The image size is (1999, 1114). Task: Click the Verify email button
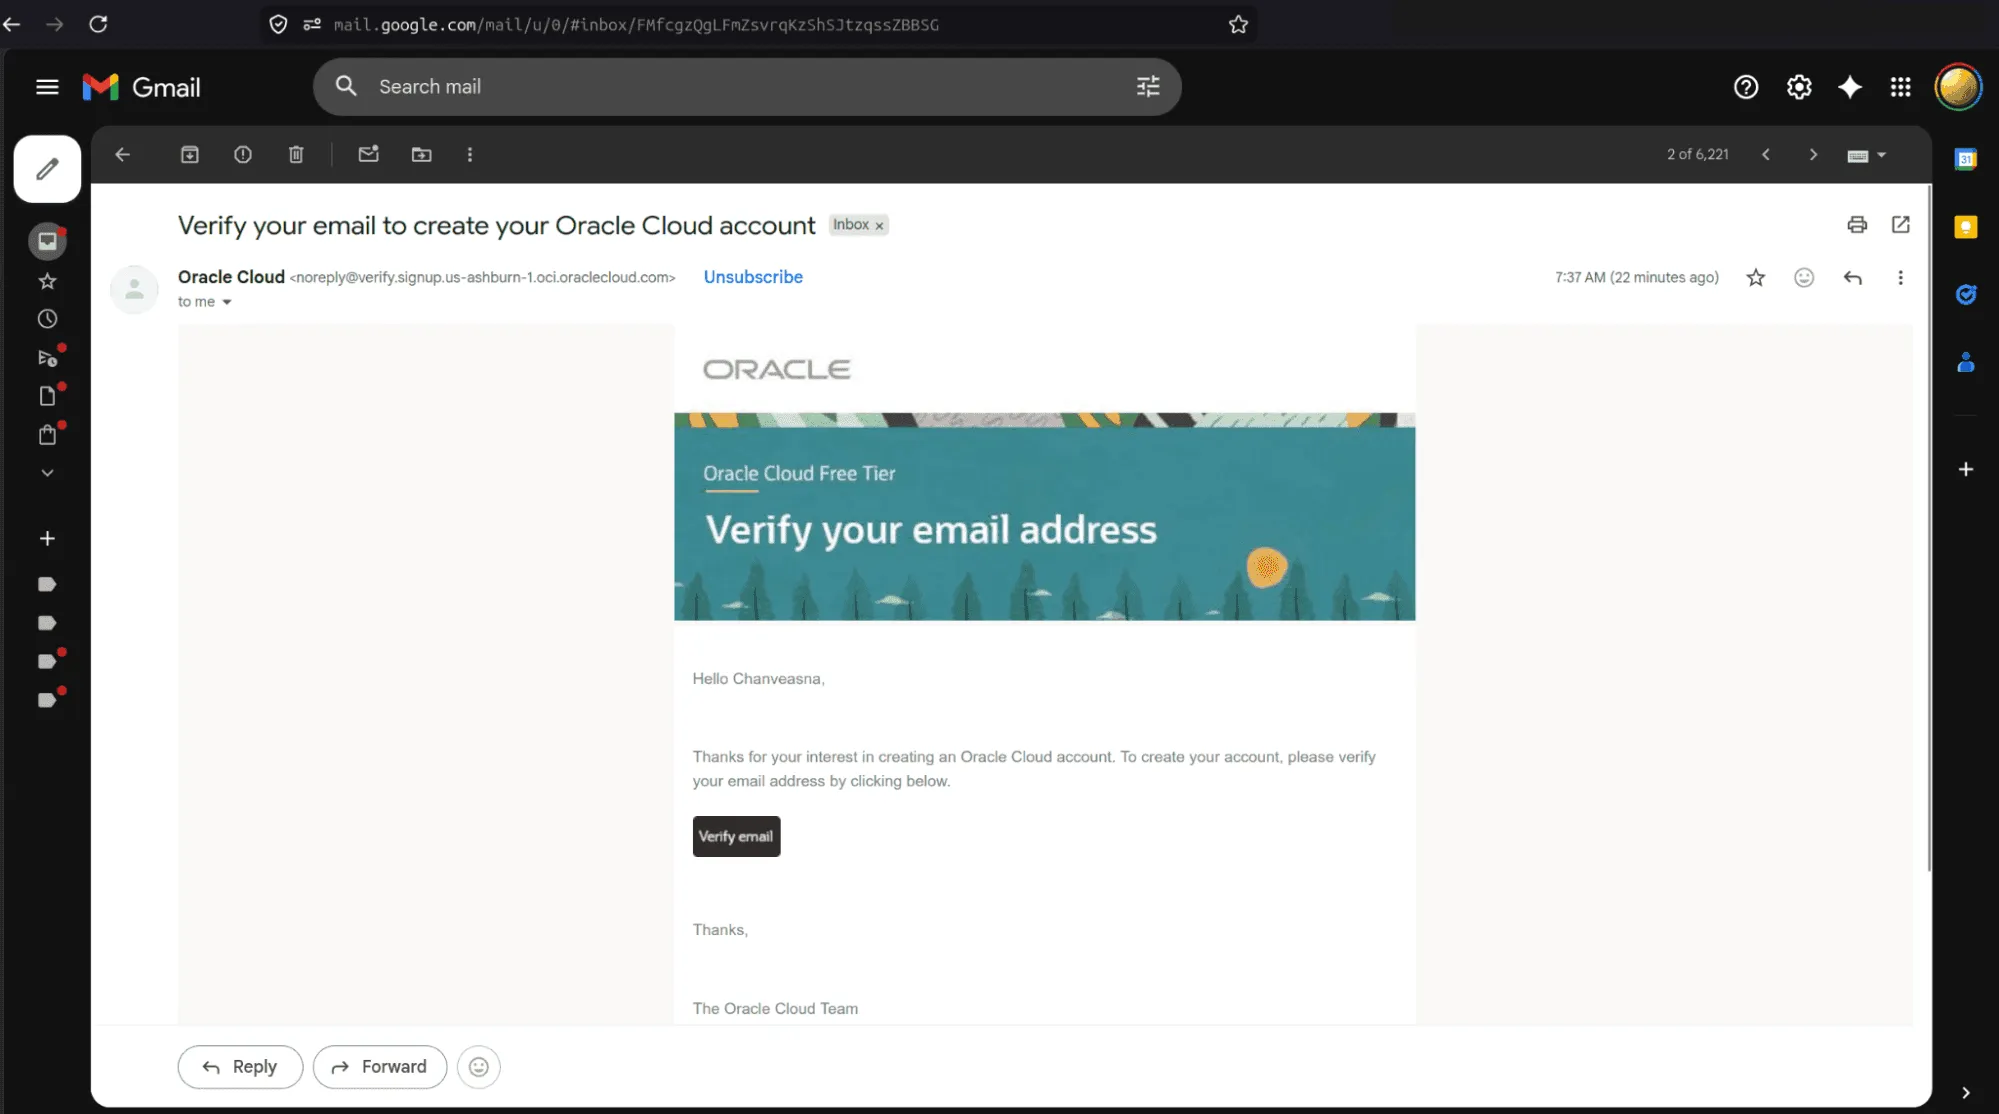(736, 836)
